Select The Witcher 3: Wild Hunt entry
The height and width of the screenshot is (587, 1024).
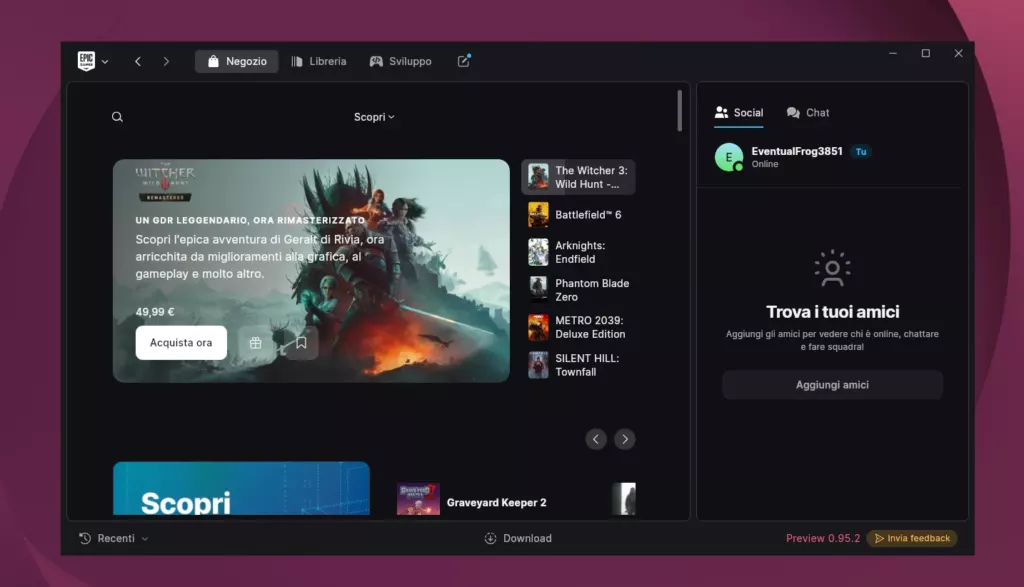point(578,177)
